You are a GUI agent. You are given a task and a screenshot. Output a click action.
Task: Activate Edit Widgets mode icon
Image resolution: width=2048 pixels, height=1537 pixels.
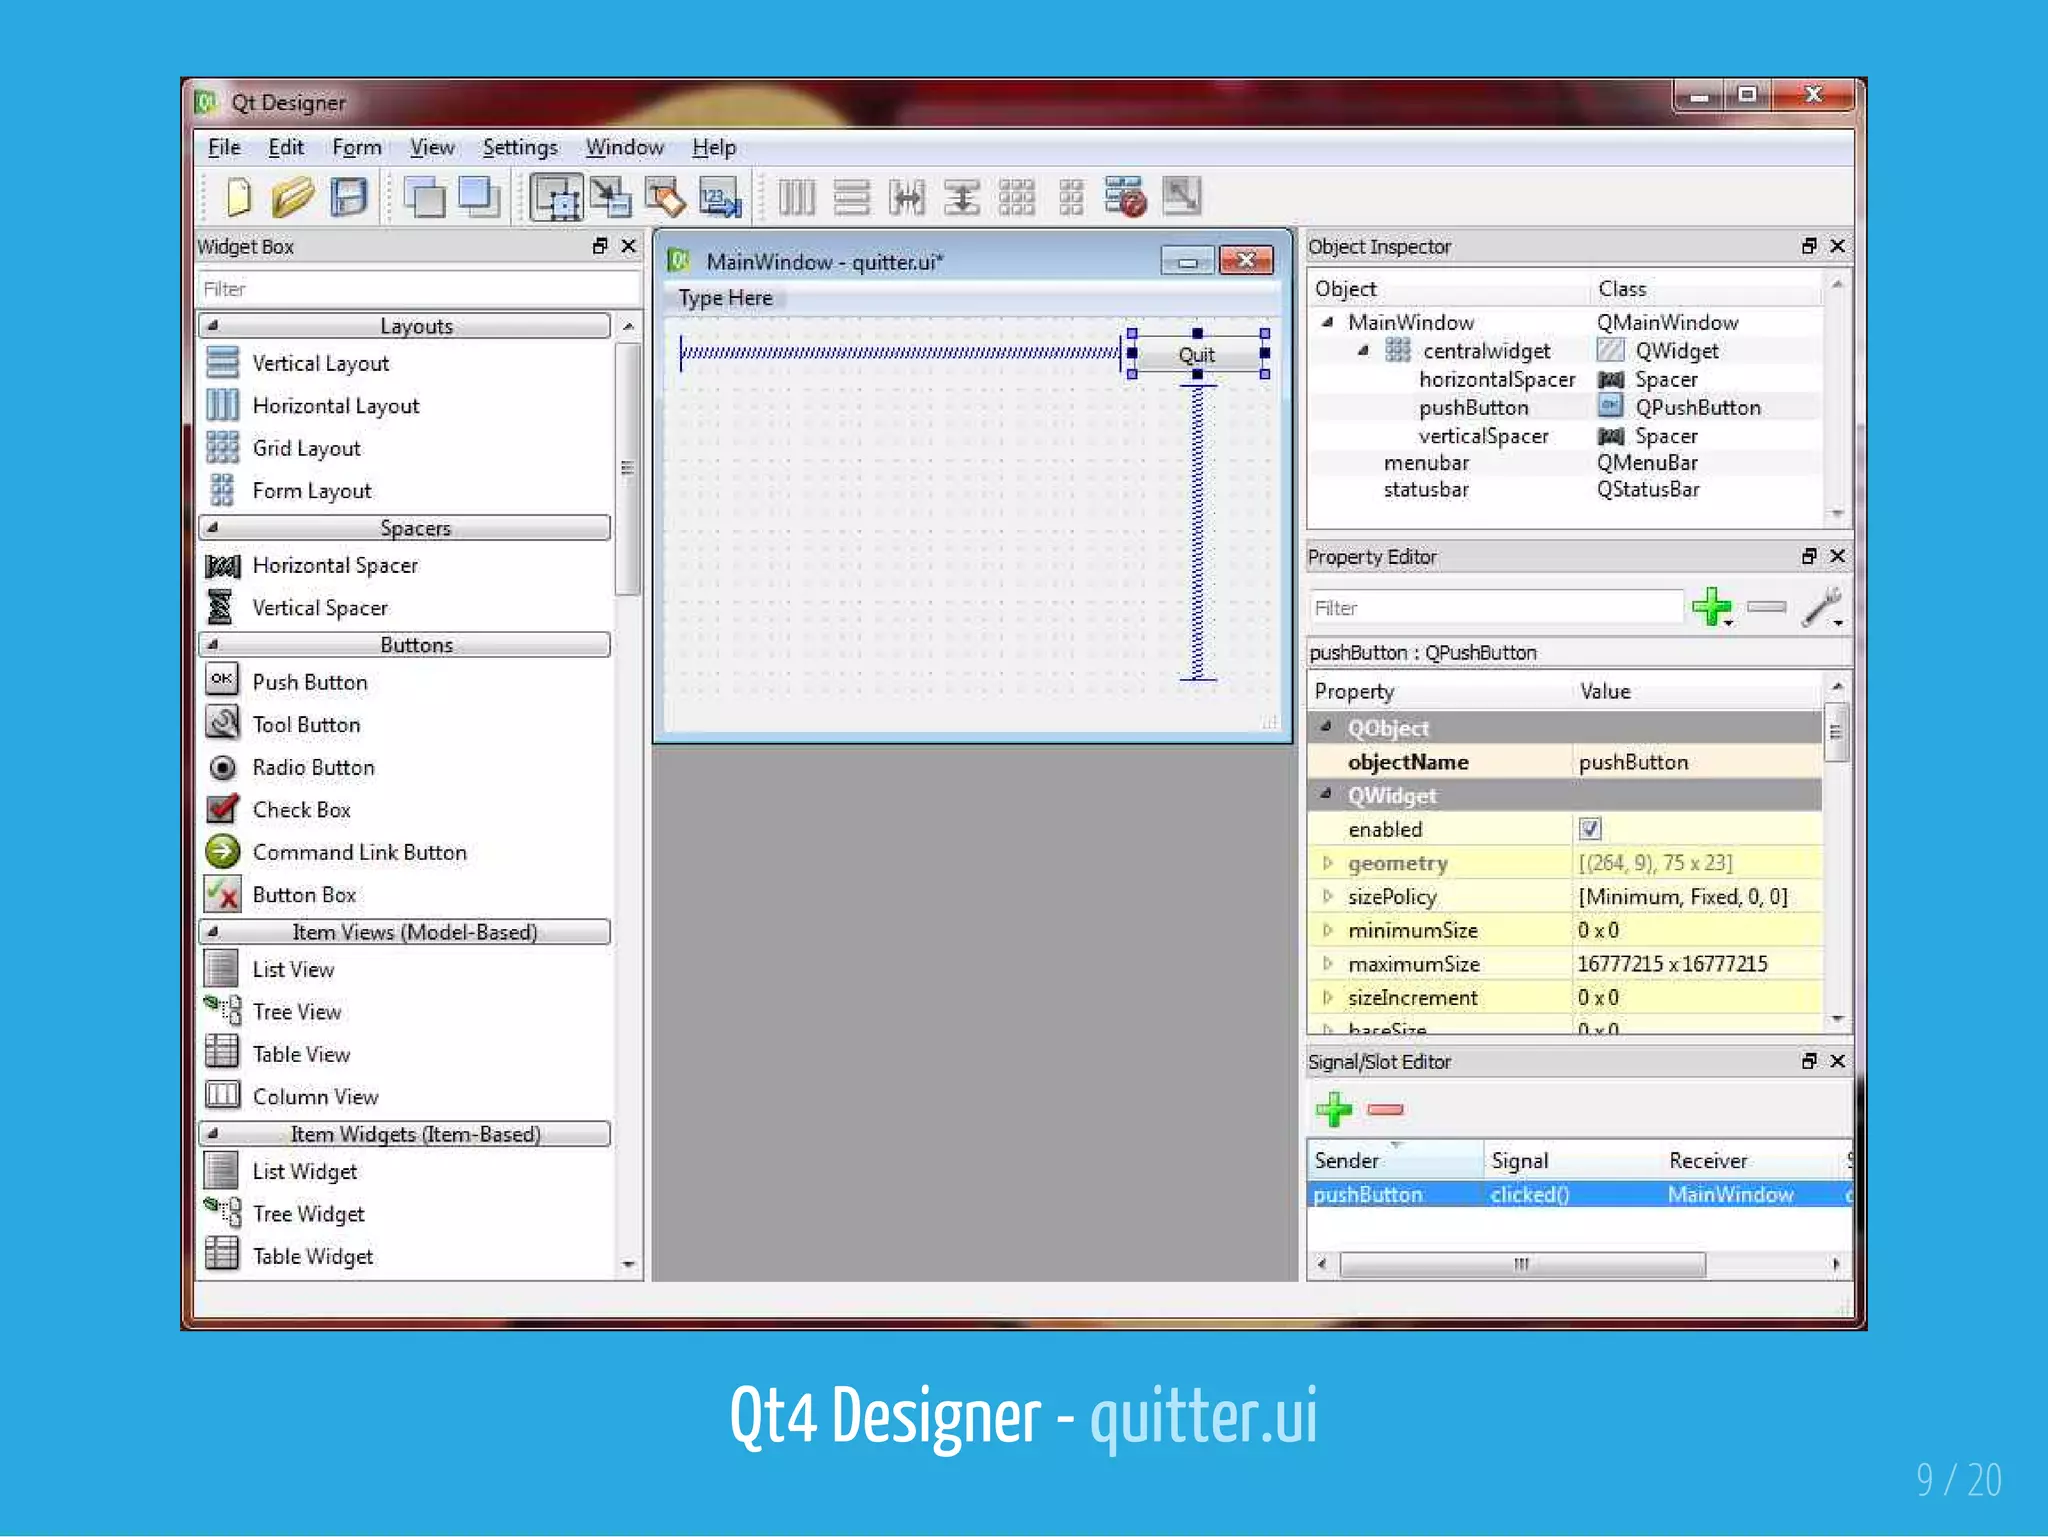pos(556,197)
